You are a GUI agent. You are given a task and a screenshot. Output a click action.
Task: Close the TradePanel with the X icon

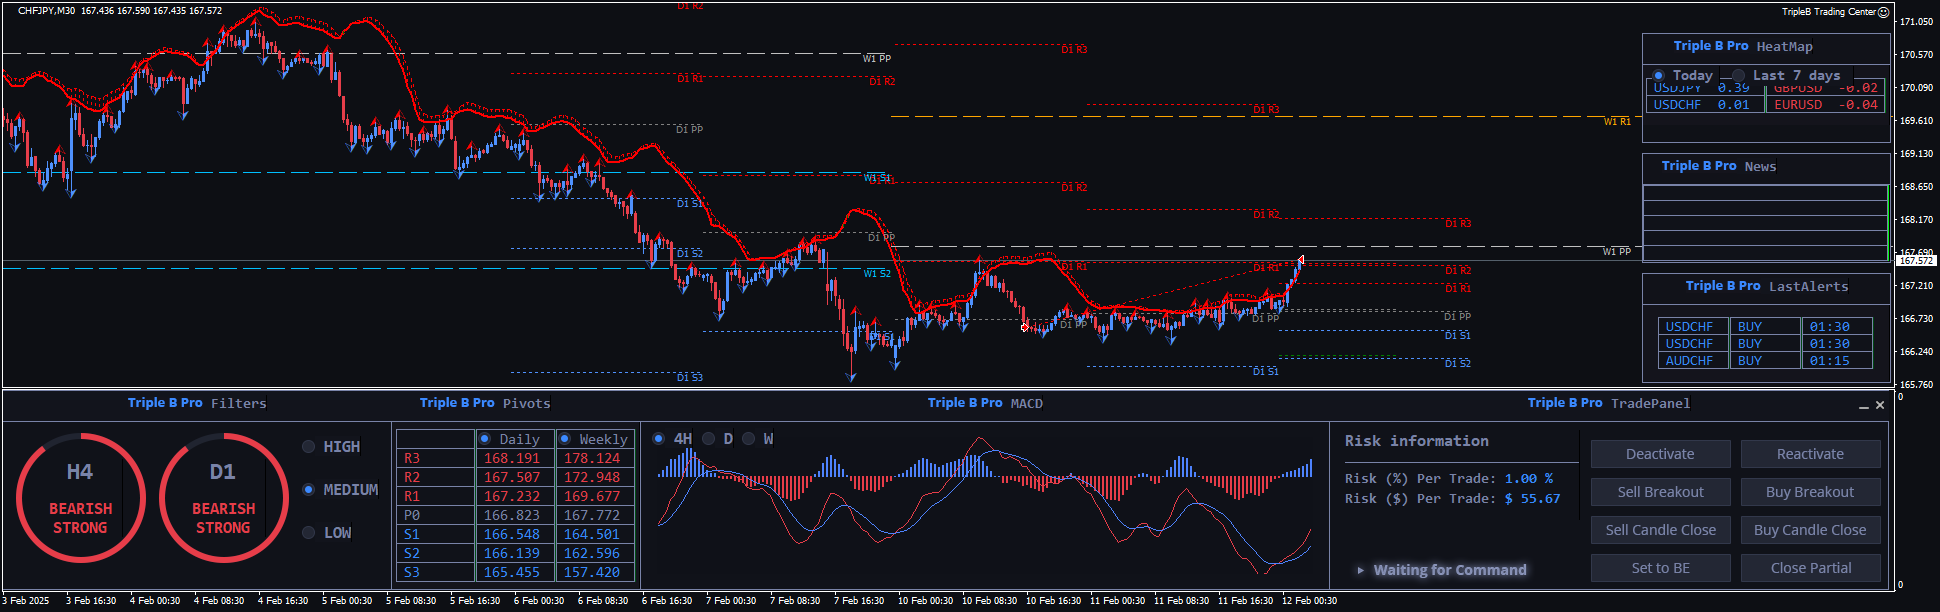[x=1880, y=405]
